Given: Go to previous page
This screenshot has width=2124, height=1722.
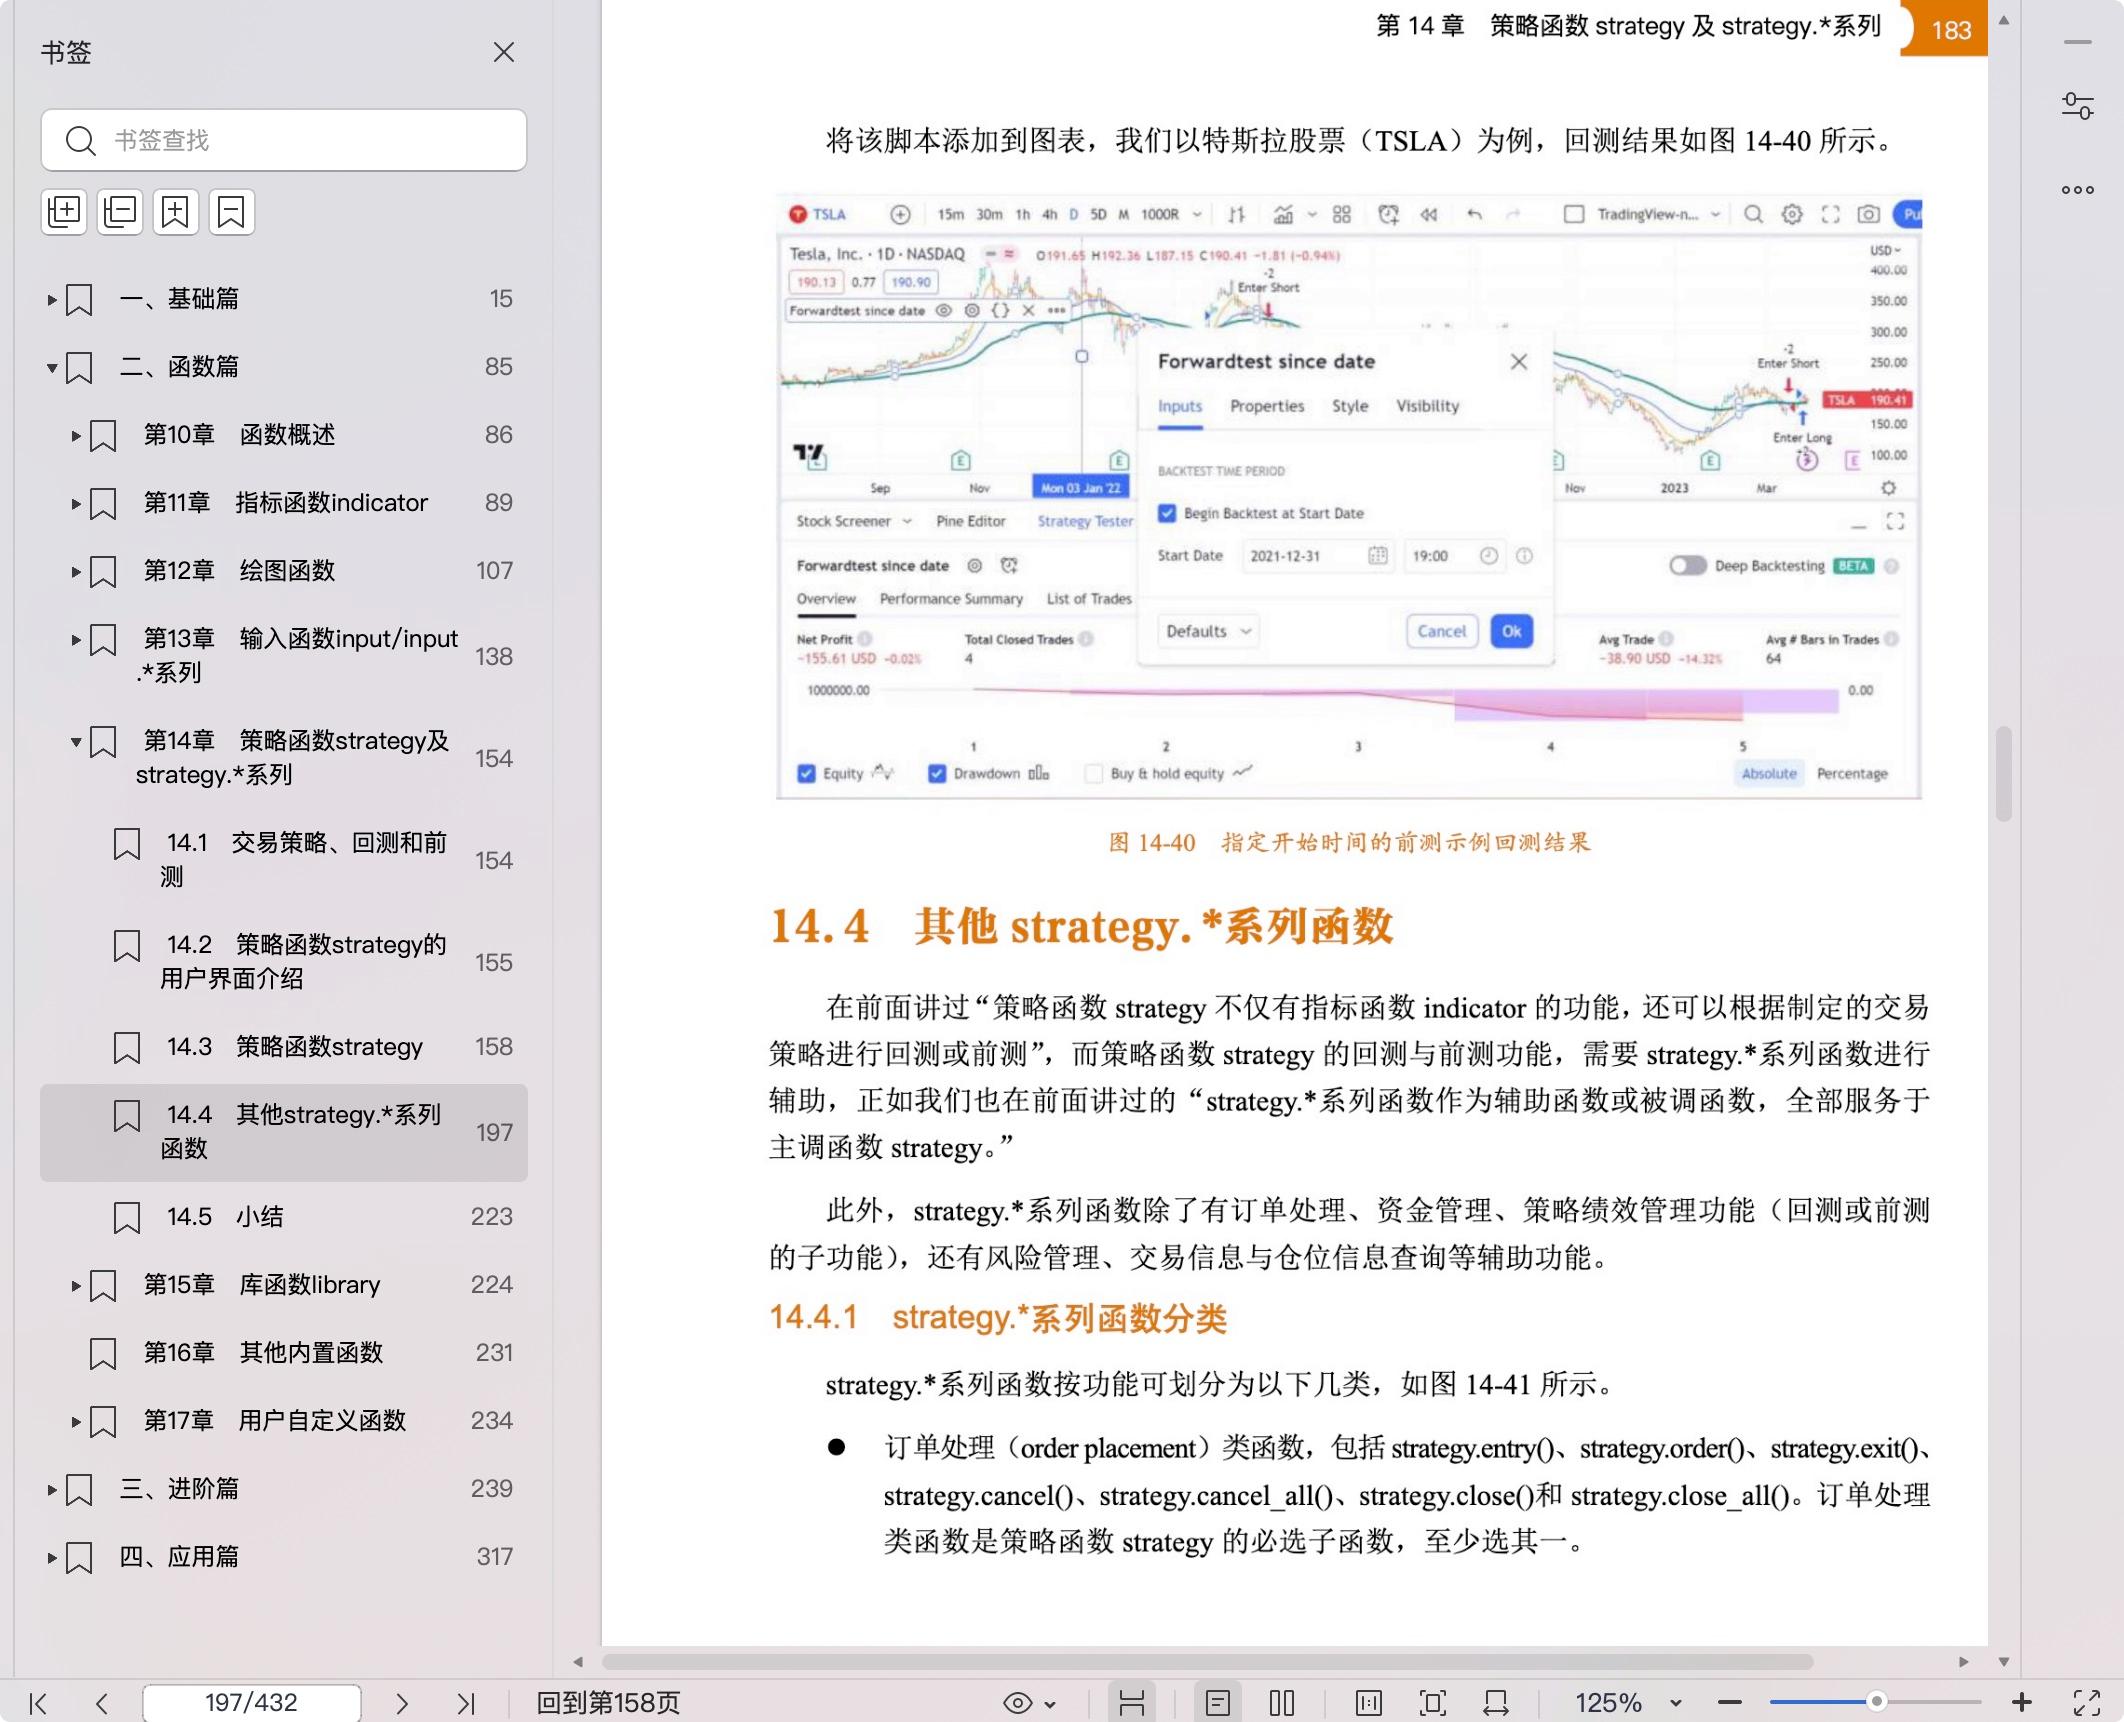Looking at the screenshot, I should [x=101, y=1703].
